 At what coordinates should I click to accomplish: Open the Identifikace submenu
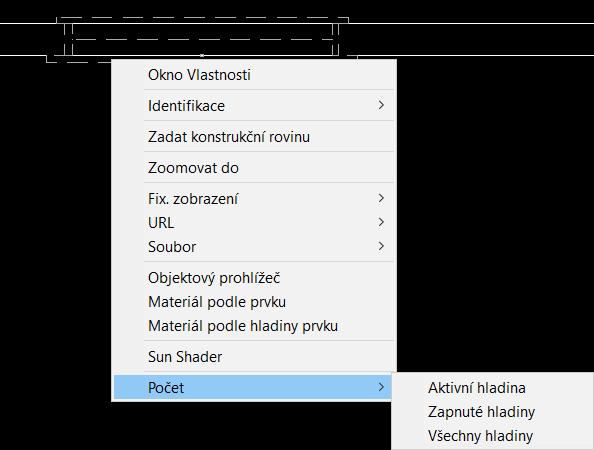coord(254,106)
